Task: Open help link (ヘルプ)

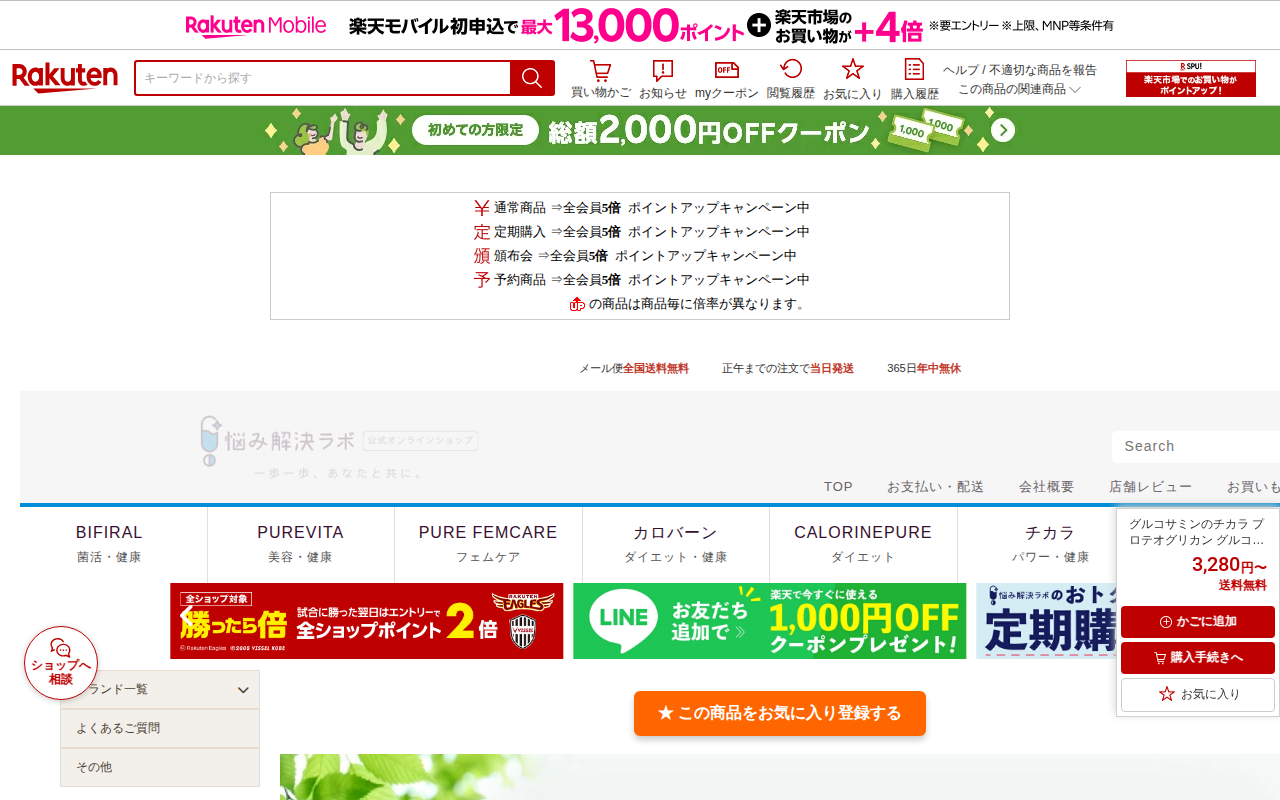Action: (961, 70)
